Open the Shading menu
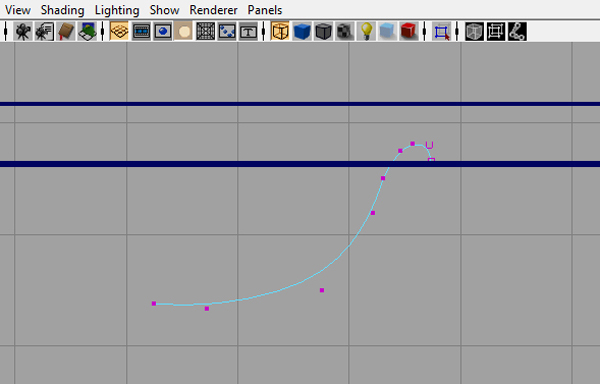Image resolution: width=600 pixels, height=384 pixels. tap(62, 10)
